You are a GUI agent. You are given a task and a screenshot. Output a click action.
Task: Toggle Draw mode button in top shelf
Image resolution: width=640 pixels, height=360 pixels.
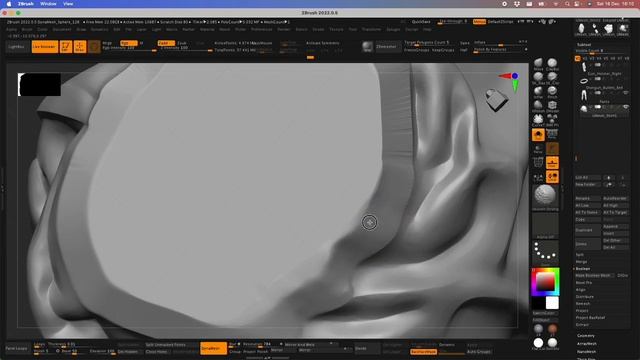click(80, 47)
